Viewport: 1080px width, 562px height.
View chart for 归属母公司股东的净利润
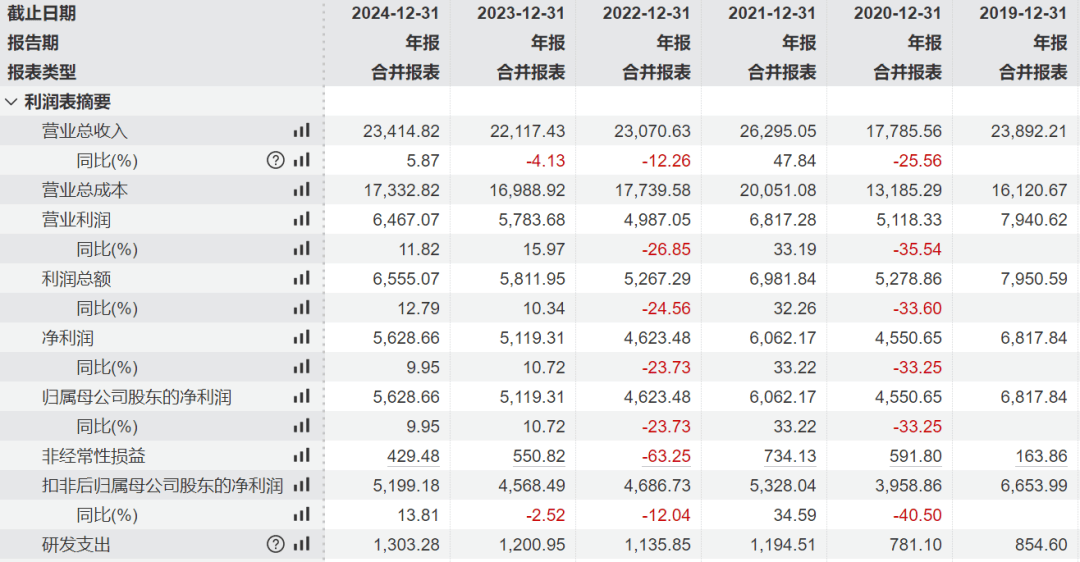pos(301,397)
